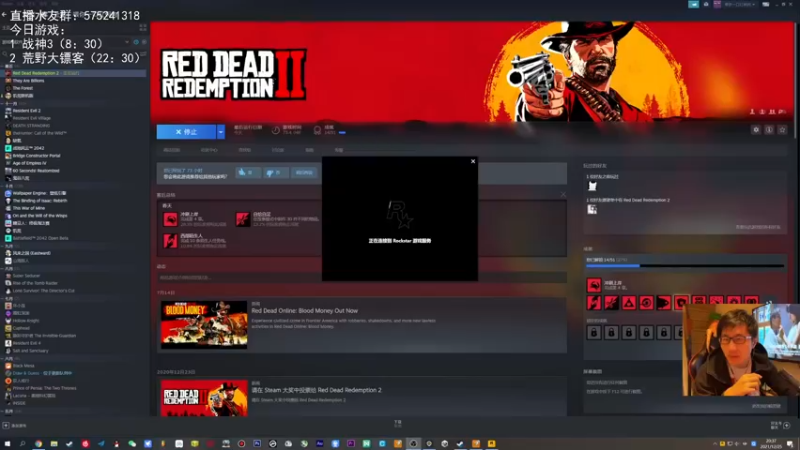Viewport: 800px width, 450px height.
Task: Click the favorite star icon
Action: coord(782,130)
